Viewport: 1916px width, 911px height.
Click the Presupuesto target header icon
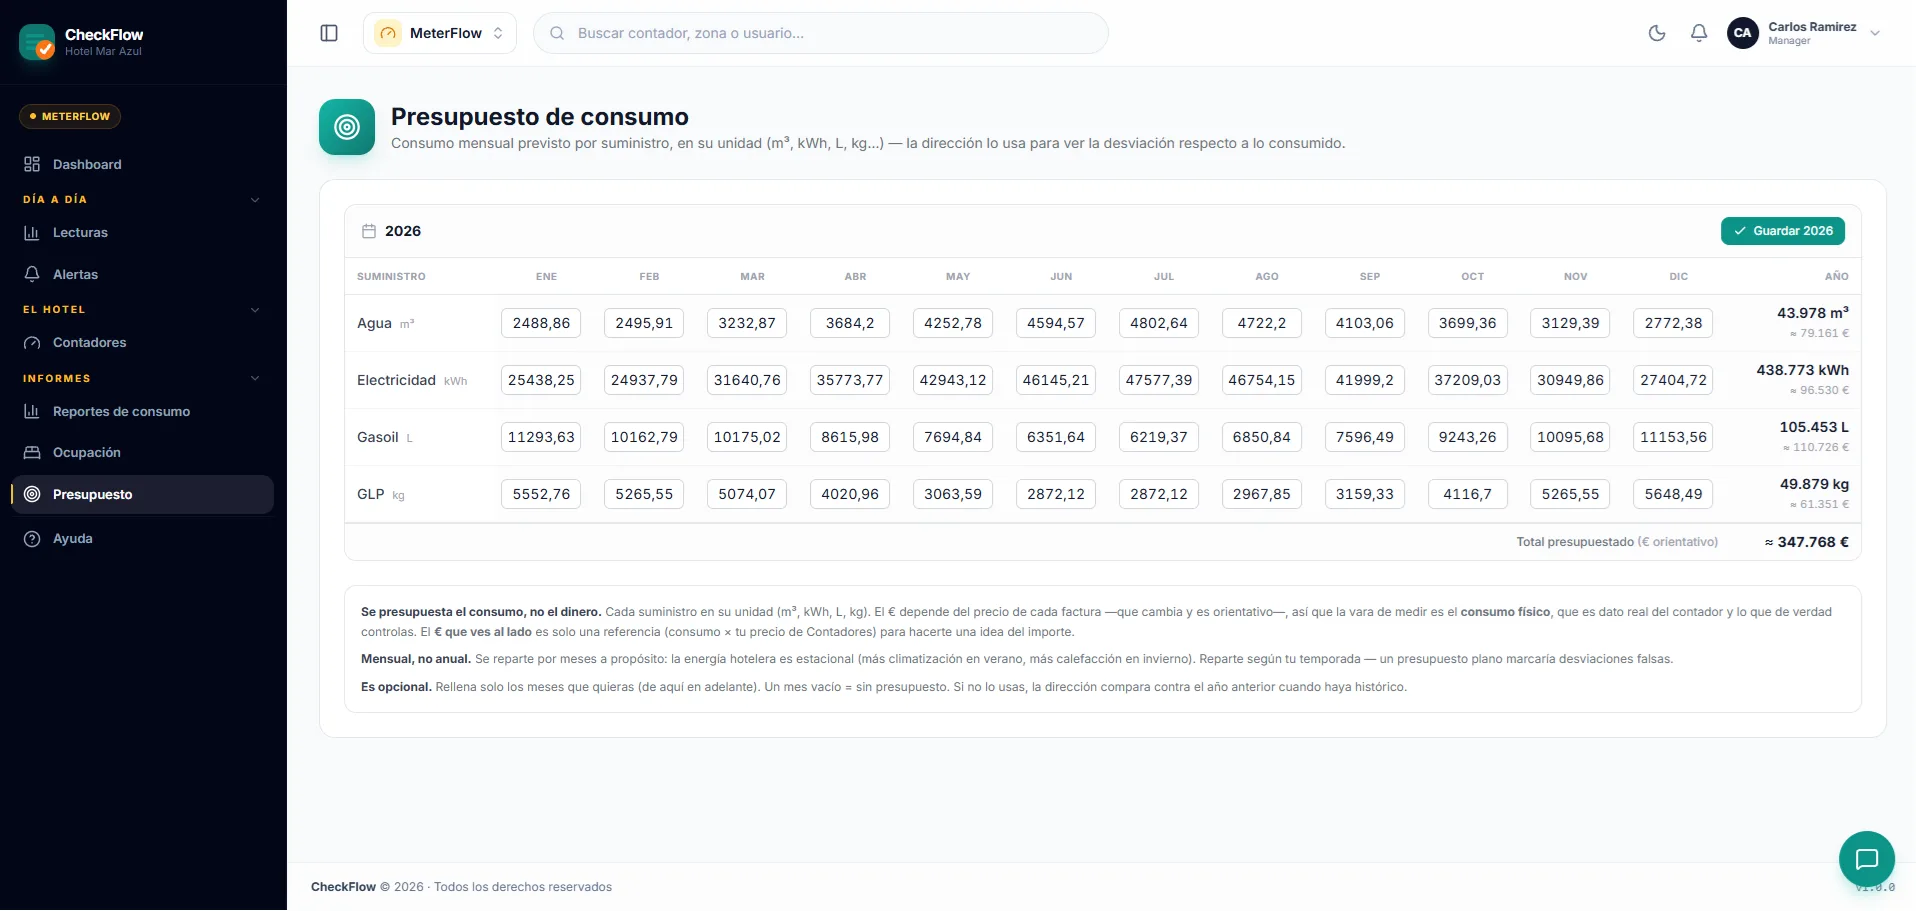pos(347,127)
